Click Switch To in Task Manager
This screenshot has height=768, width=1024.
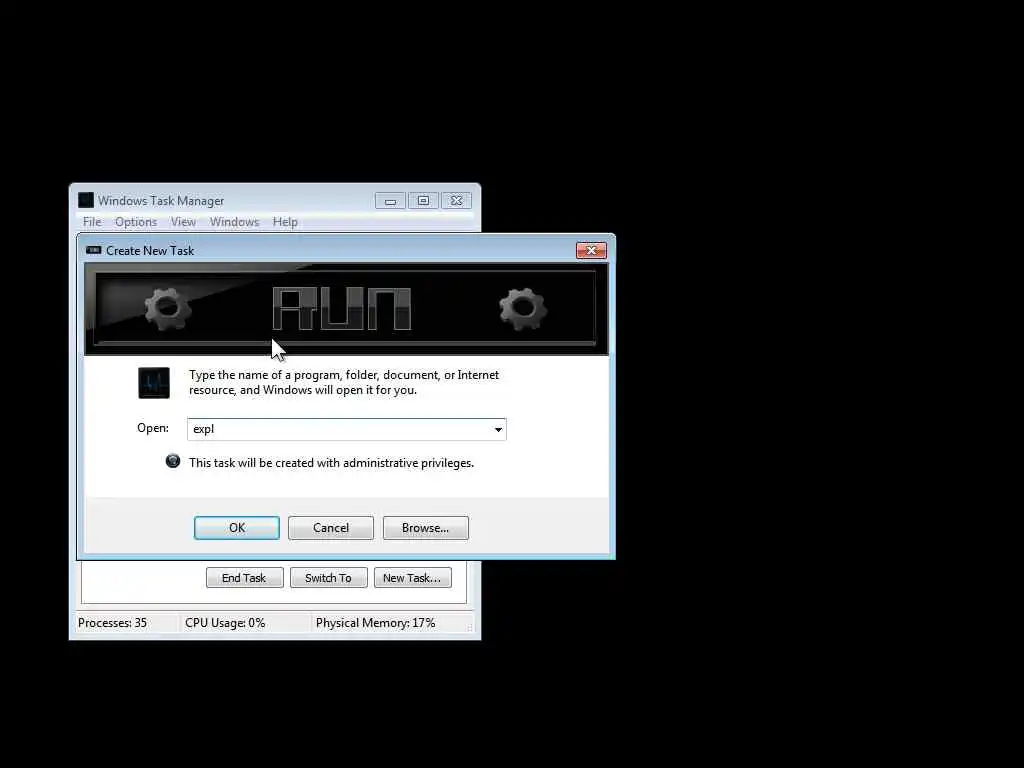(328, 577)
